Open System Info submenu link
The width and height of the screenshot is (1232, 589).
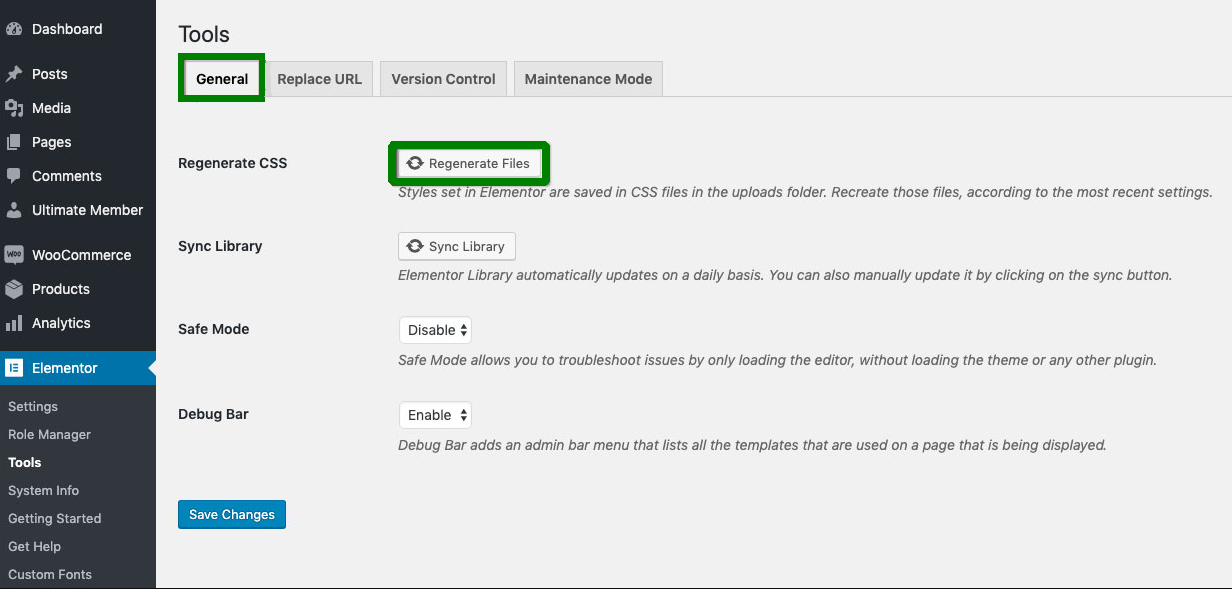(x=43, y=491)
